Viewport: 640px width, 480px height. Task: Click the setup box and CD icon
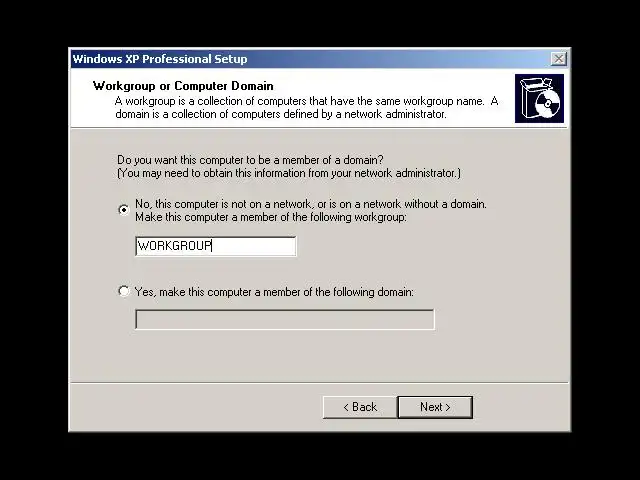pyautogui.click(x=539, y=98)
